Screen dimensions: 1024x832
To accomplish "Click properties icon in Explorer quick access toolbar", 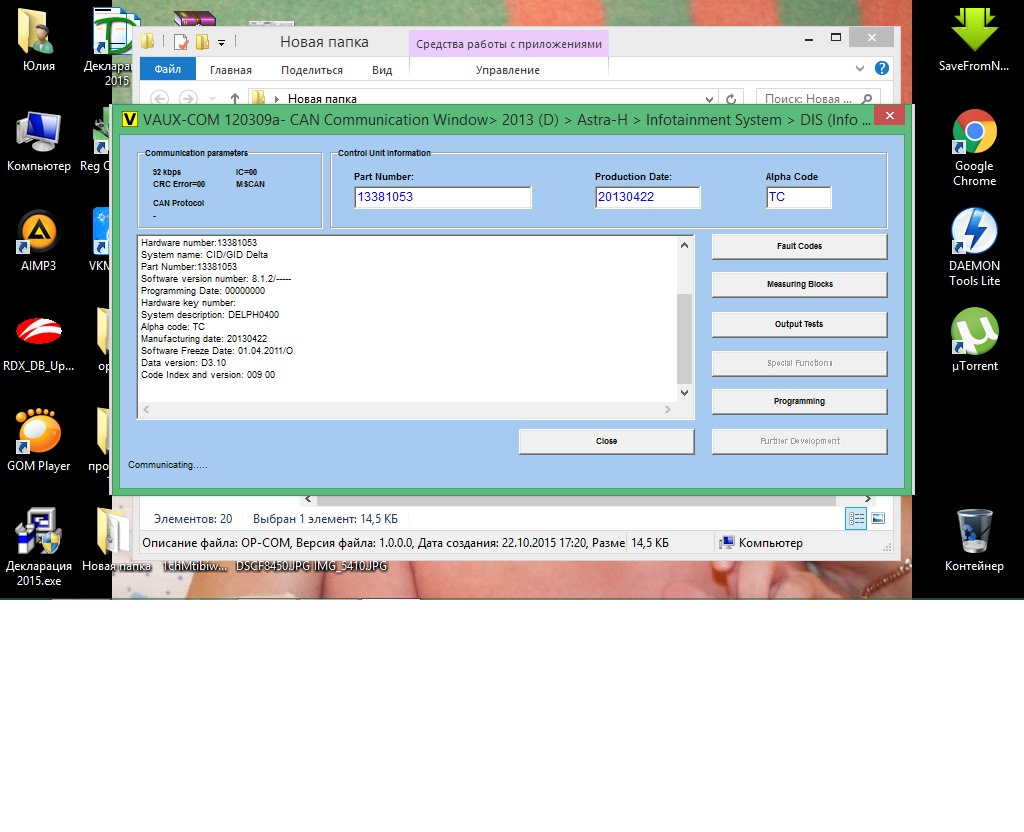I will (x=181, y=42).
